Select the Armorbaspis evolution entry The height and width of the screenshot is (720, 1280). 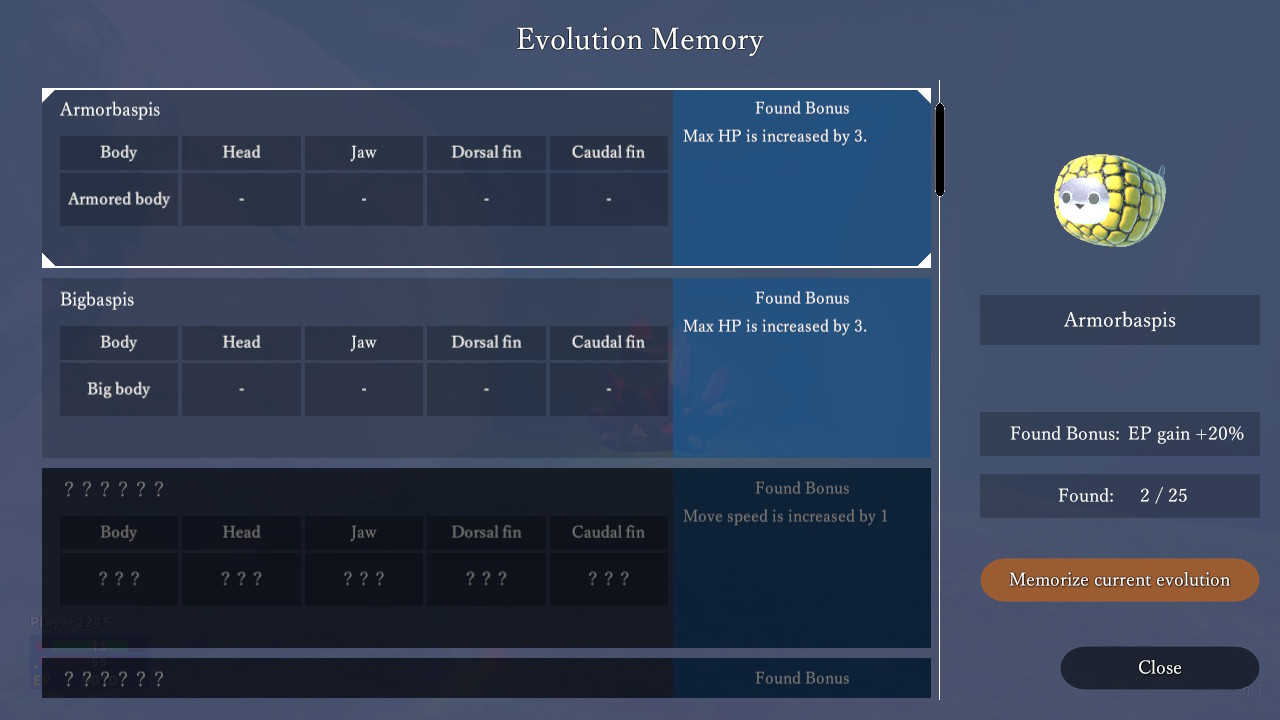coord(109,109)
